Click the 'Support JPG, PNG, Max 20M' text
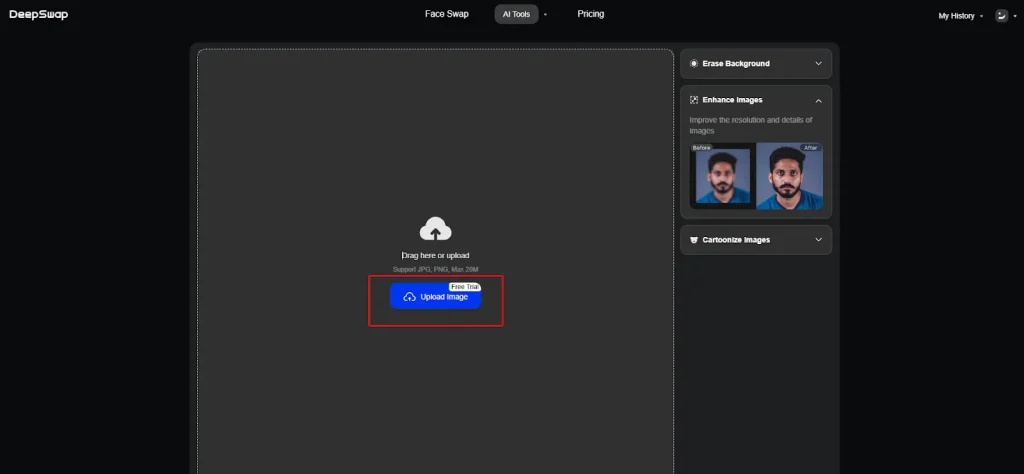This screenshot has width=1024, height=474. (436, 269)
